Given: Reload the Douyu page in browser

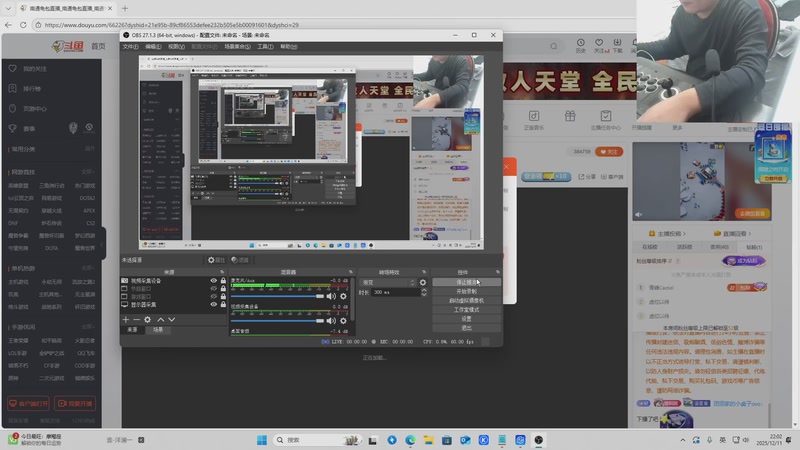Looking at the screenshot, I should (23, 24).
